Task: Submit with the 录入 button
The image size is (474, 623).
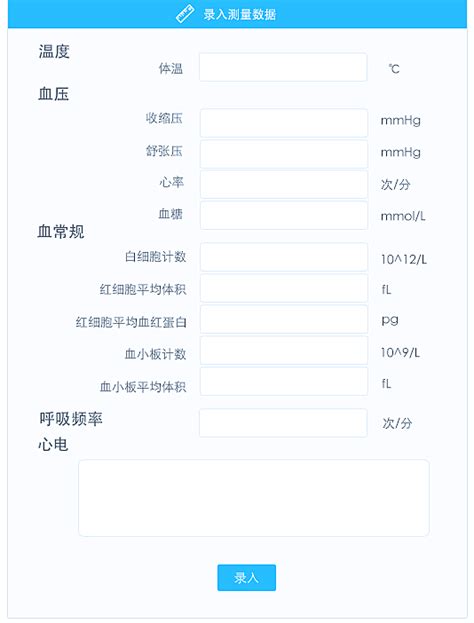Action: click(246, 577)
